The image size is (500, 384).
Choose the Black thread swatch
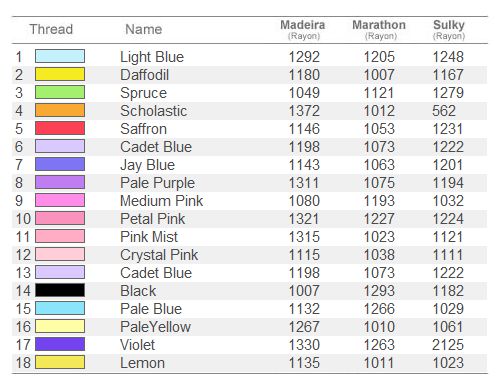tap(60, 290)
